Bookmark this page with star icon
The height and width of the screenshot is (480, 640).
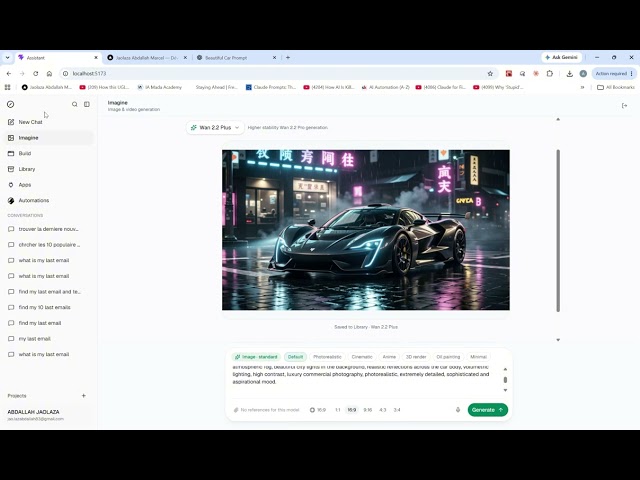490,73
